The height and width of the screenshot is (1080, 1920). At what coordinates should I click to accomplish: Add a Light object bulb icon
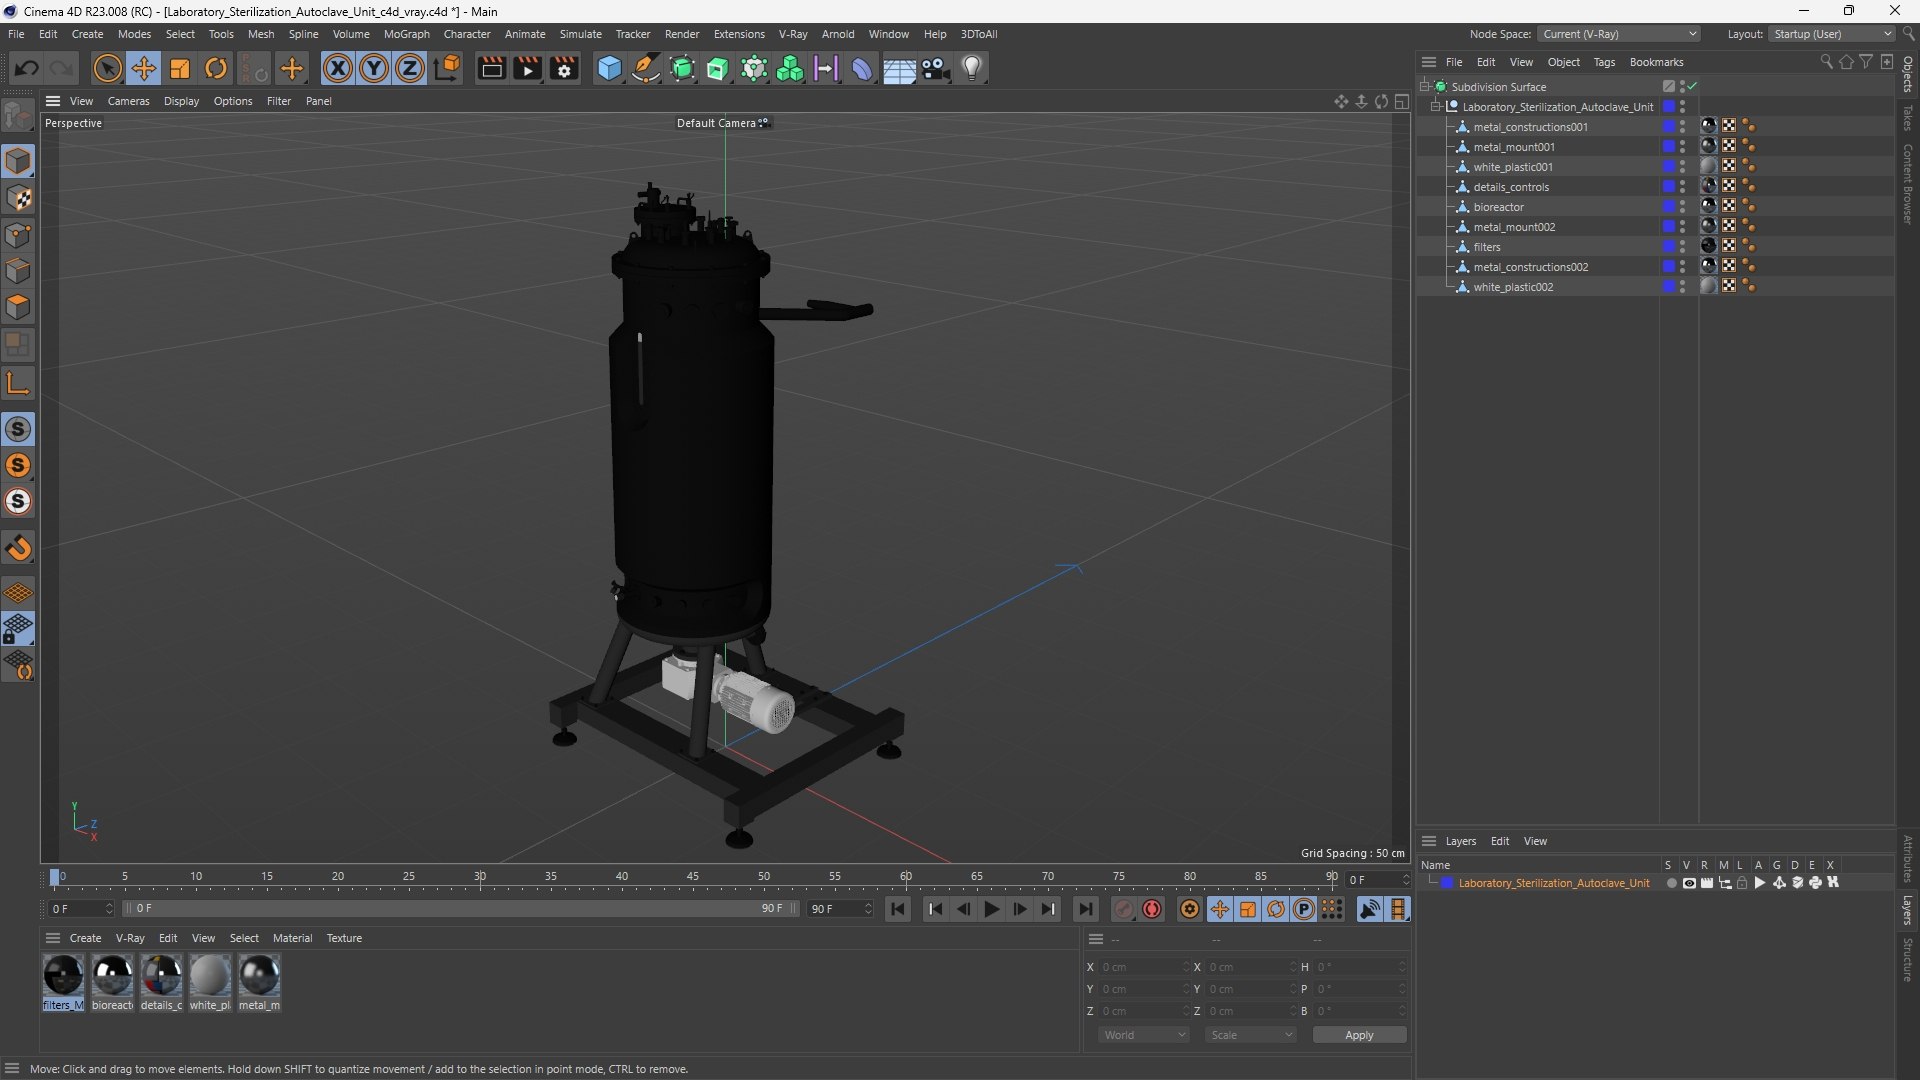click(972, 68)
